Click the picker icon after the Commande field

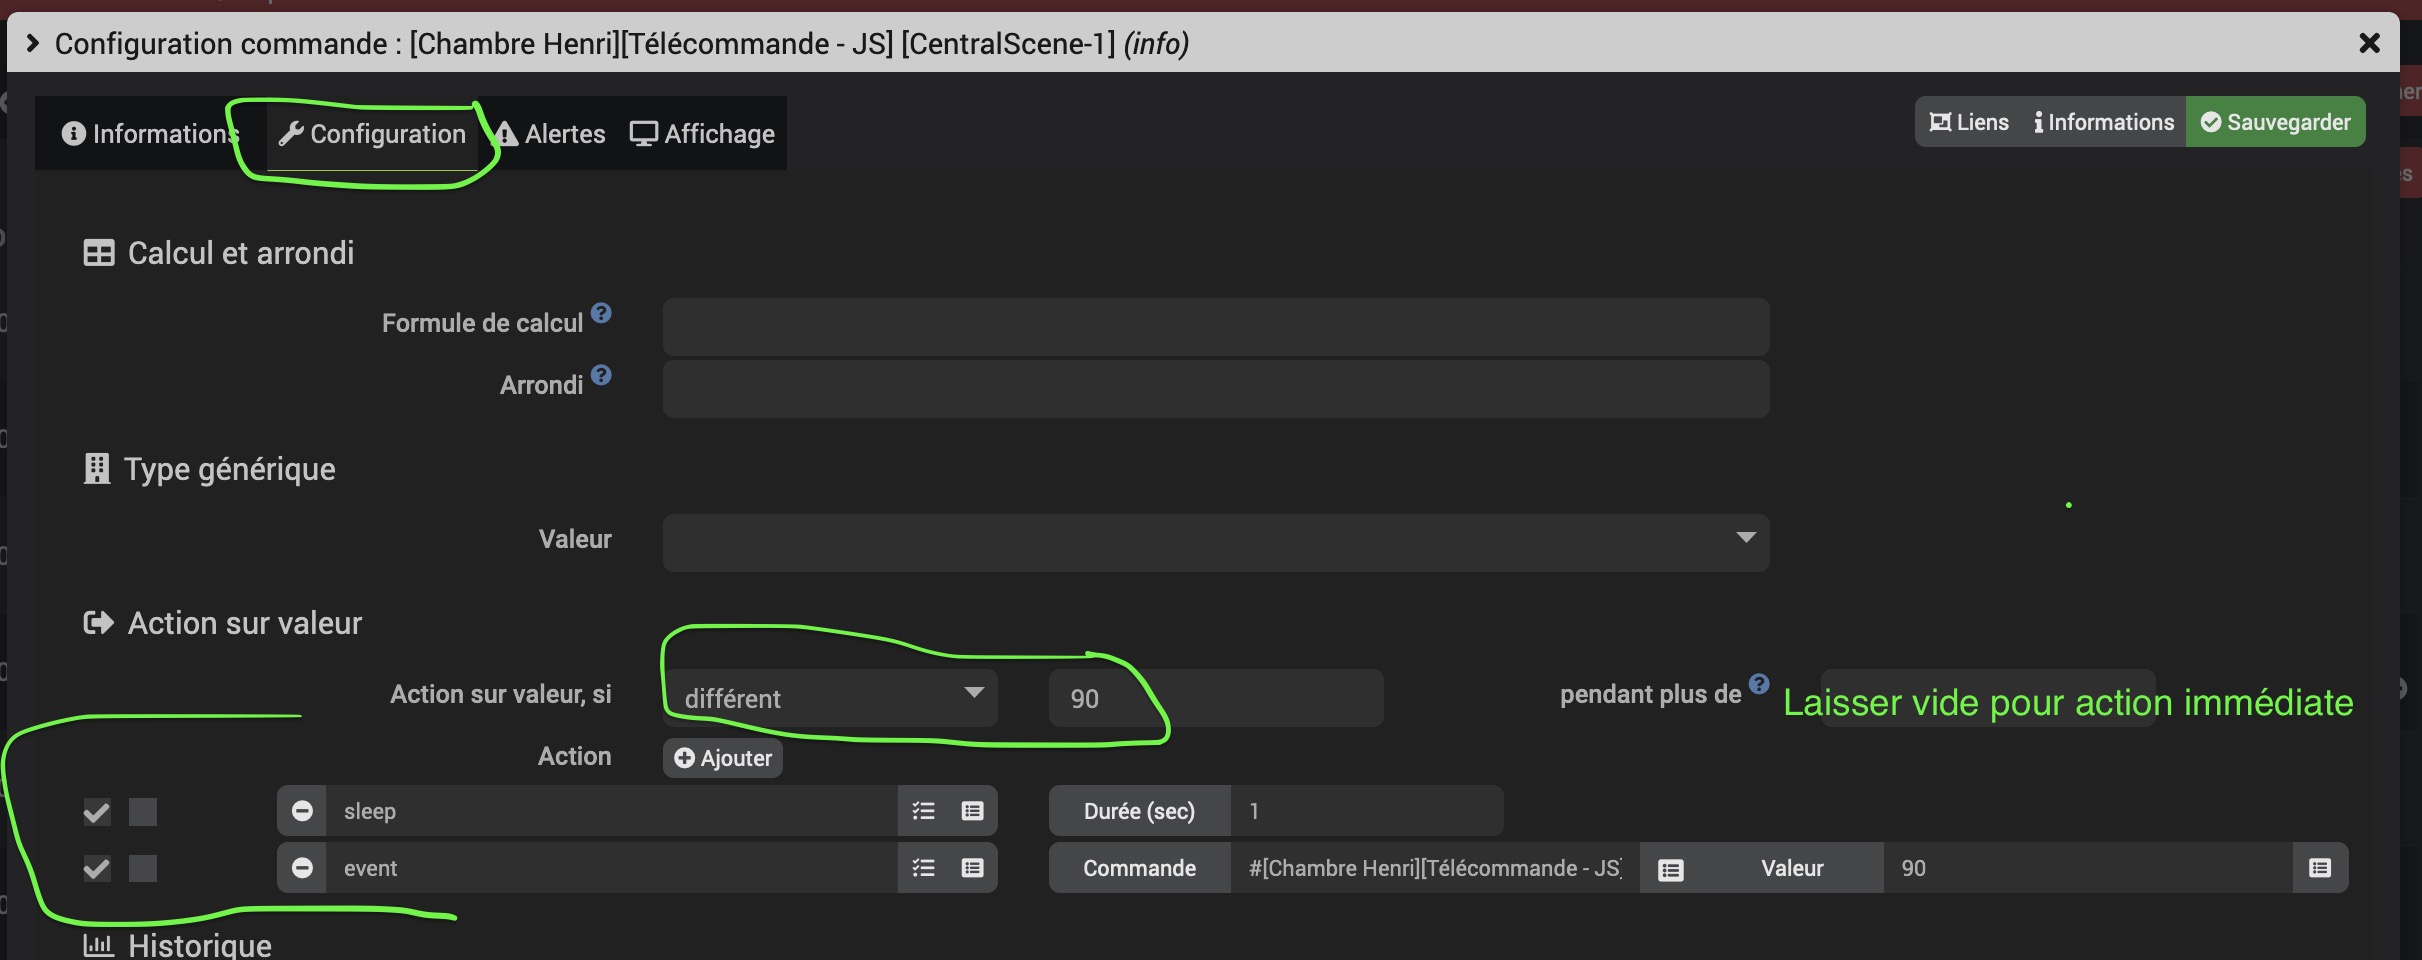click(x=1670, y=869)
